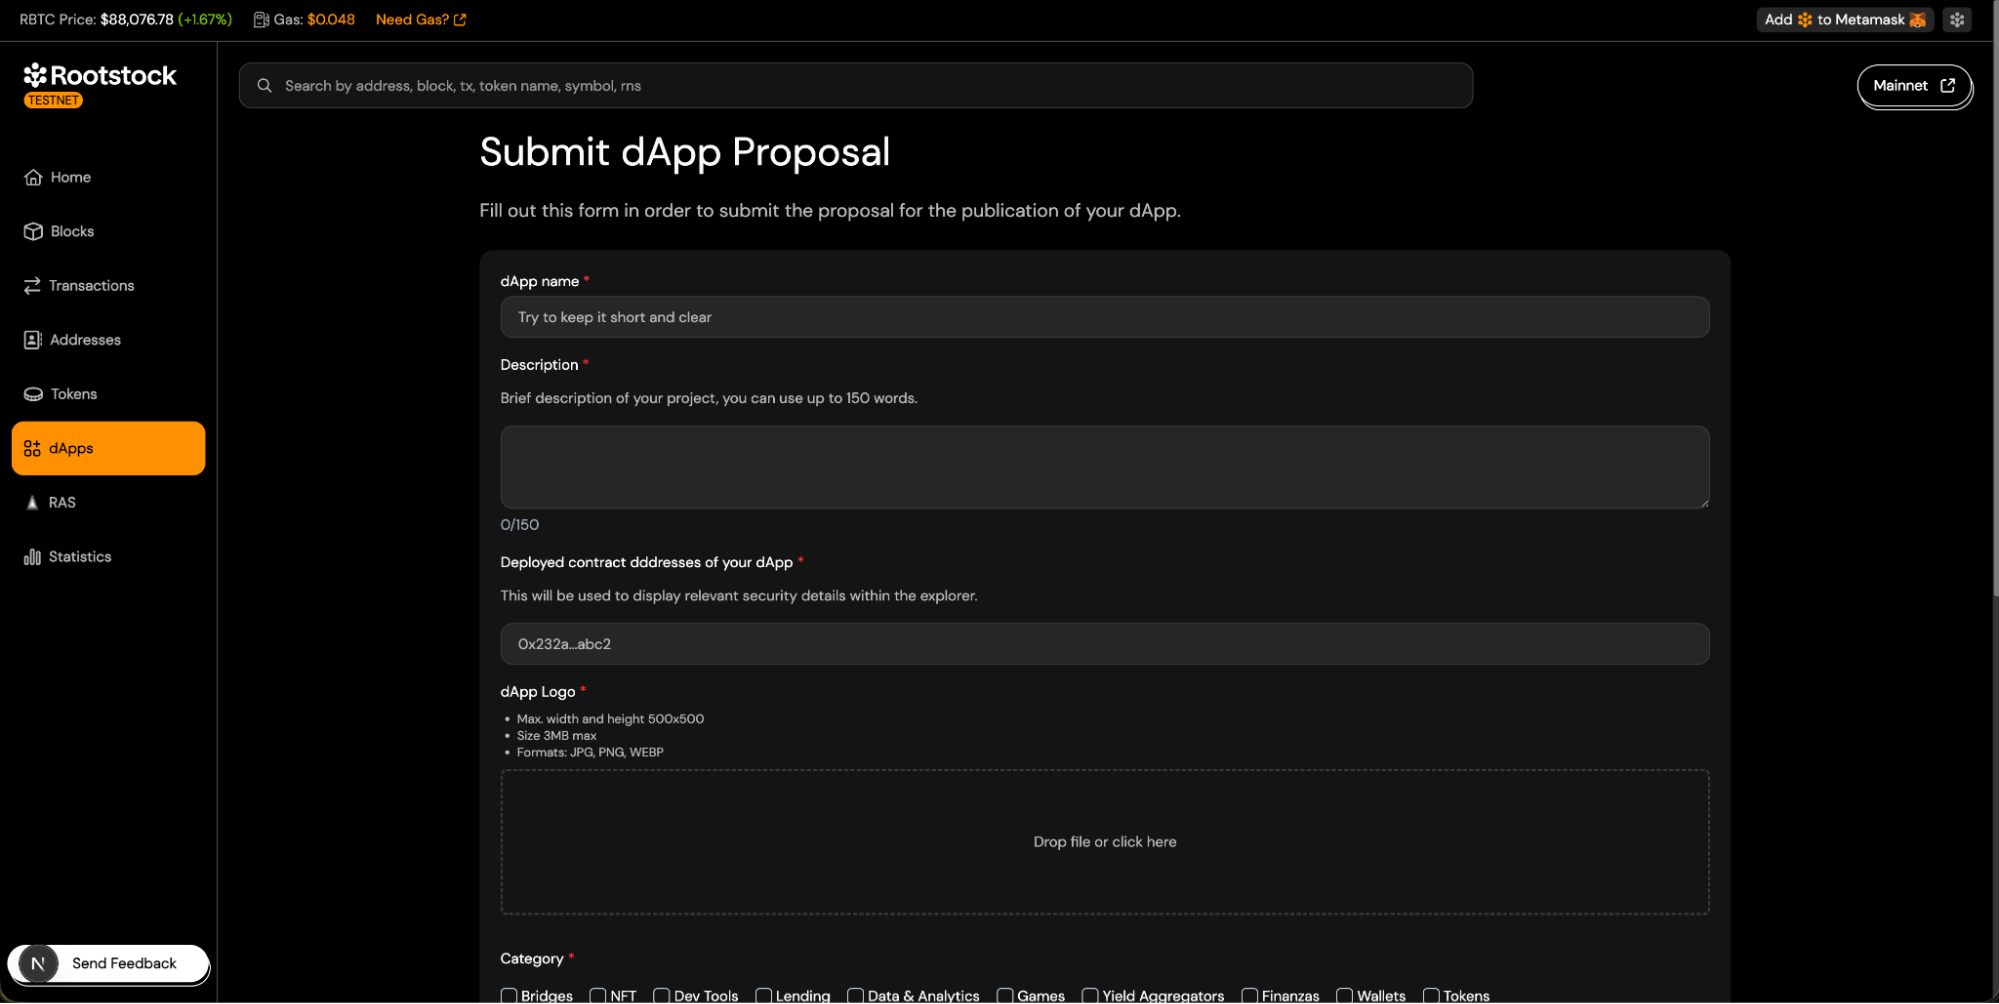Screen dimensions: 1999x1004
Task: Click the Drop file upload area
Action: (x=1104, y=841)
